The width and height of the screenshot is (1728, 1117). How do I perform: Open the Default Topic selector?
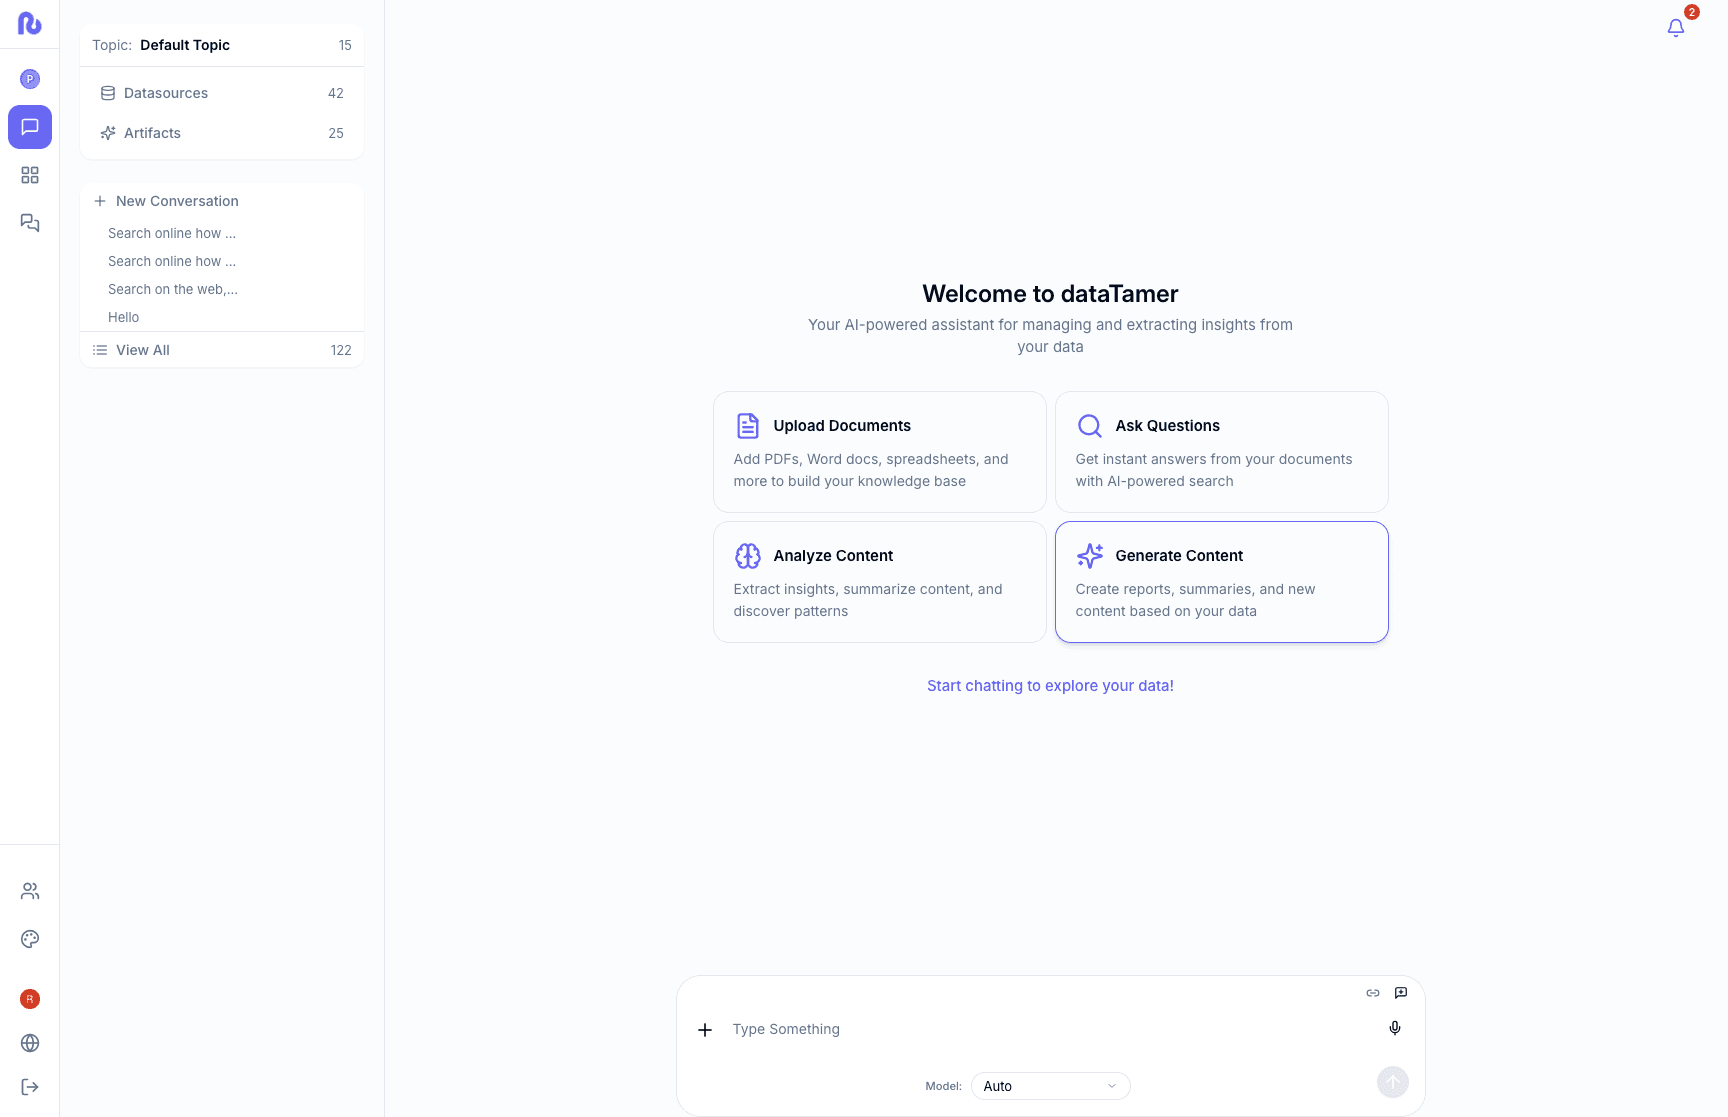click(221, 45)
